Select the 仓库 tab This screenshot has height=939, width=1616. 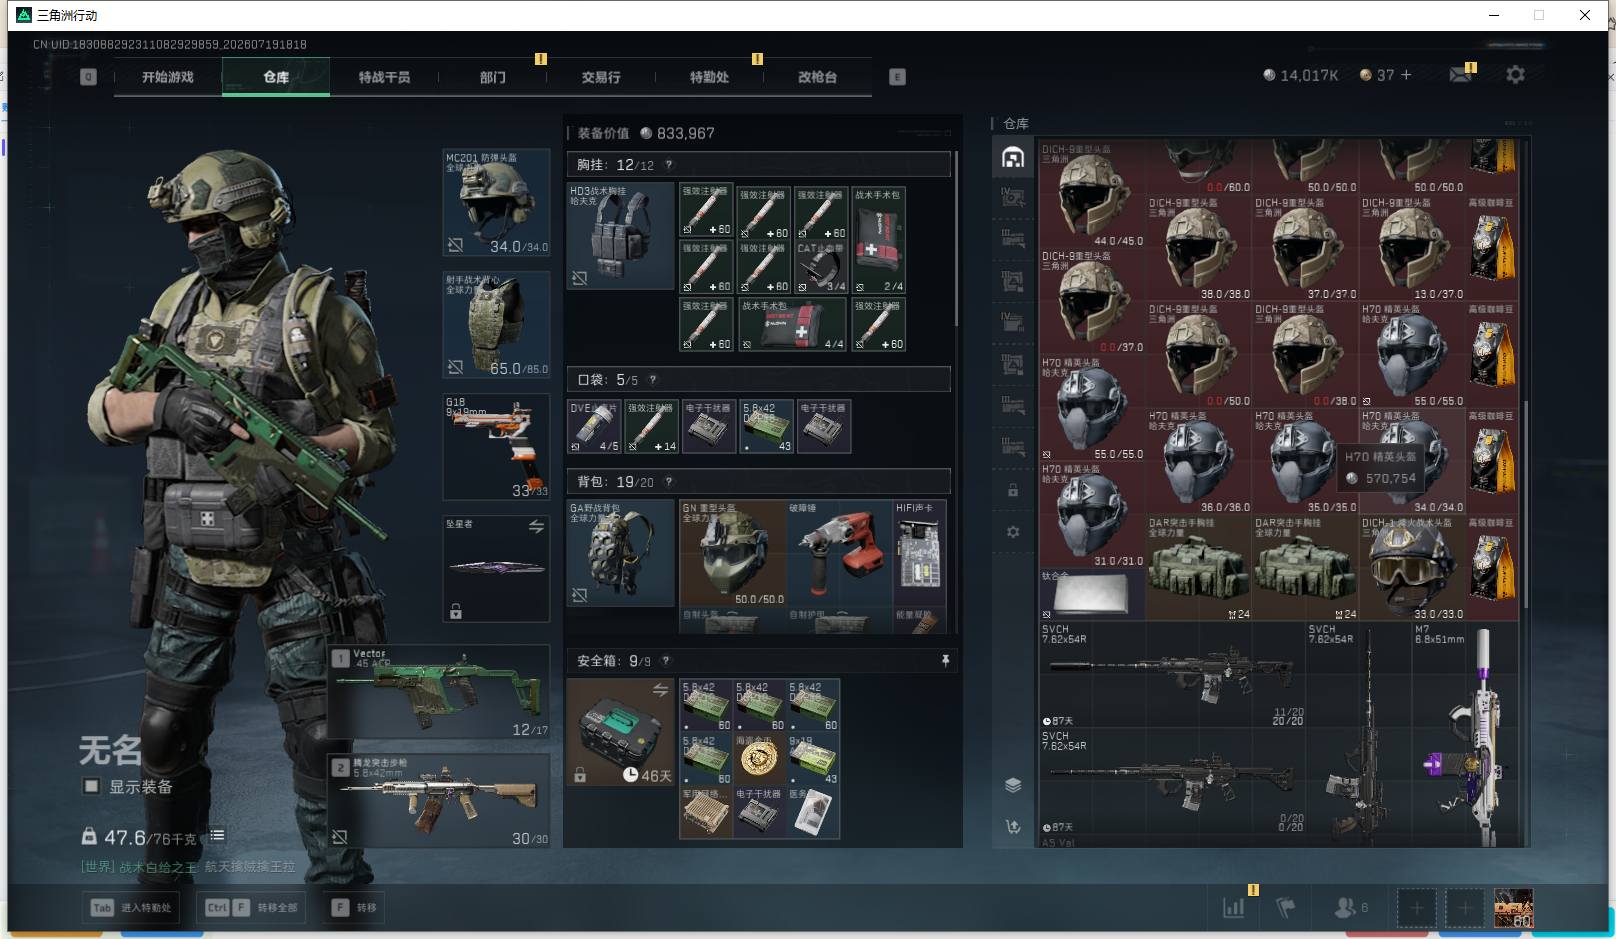pos(276,77)
